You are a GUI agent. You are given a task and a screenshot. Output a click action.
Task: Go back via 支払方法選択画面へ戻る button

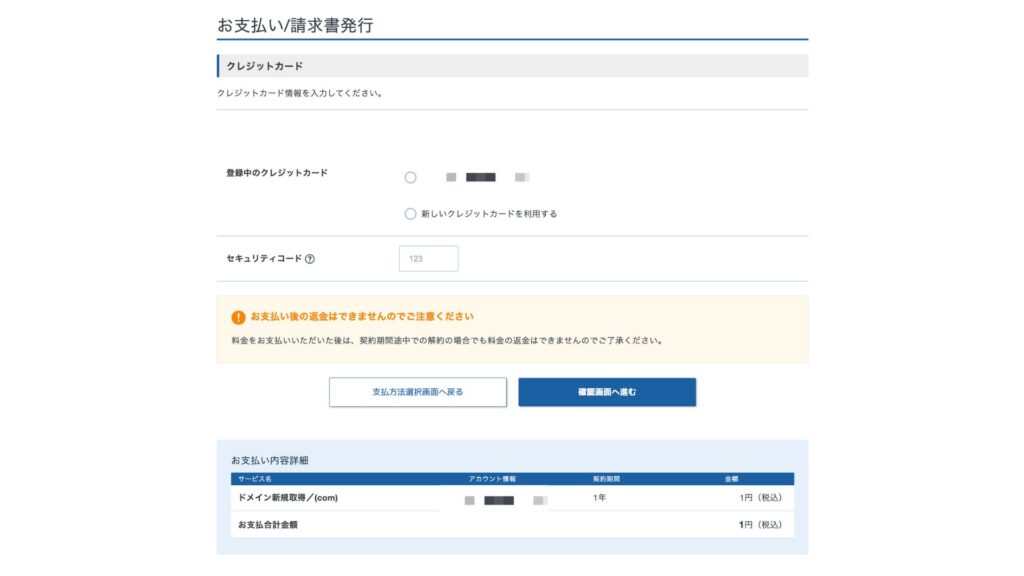coord(418,392)
